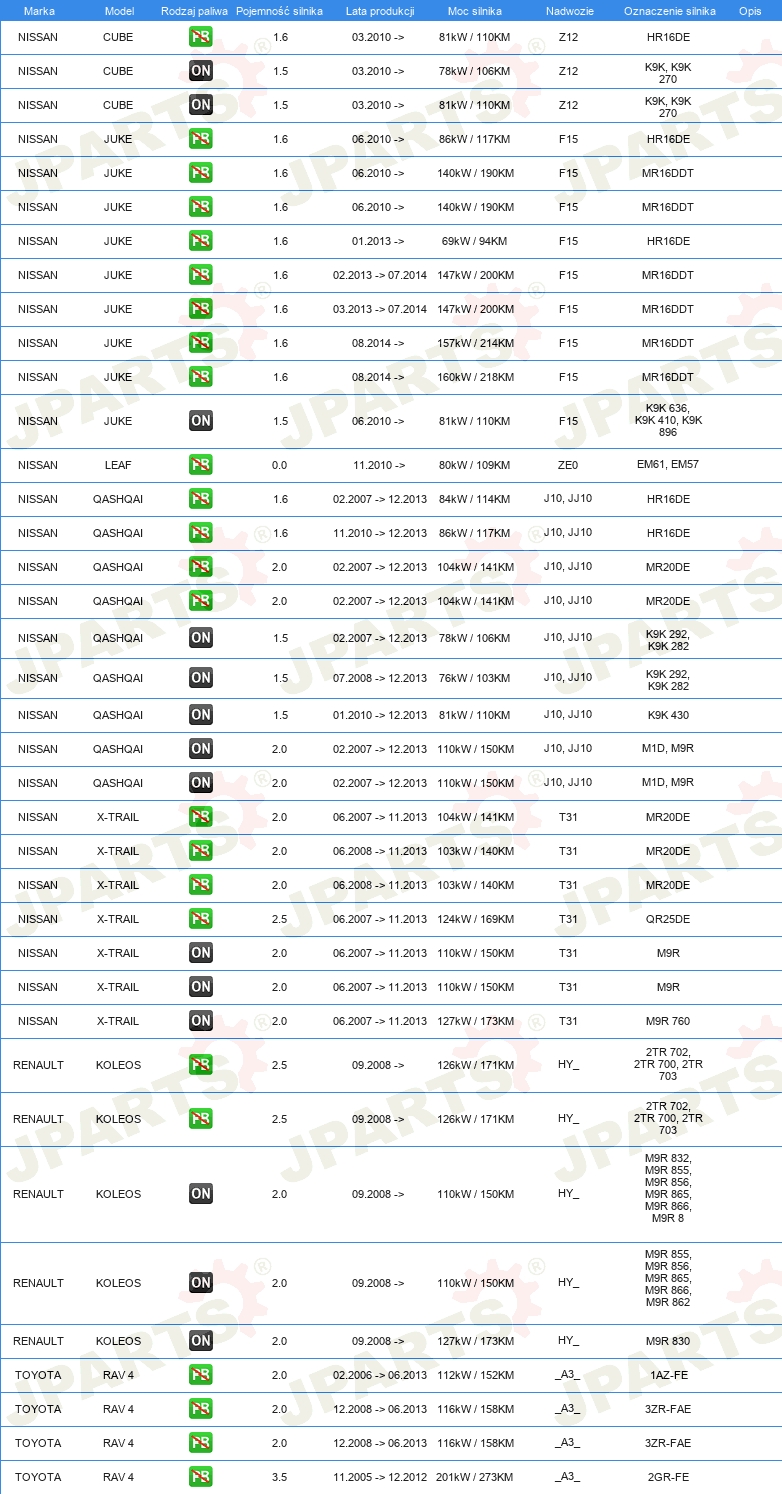The image size is (782, 1494).
Task: Click the ON icon in the X-Trail M9R 760 row
Action: pos(201,1021)
